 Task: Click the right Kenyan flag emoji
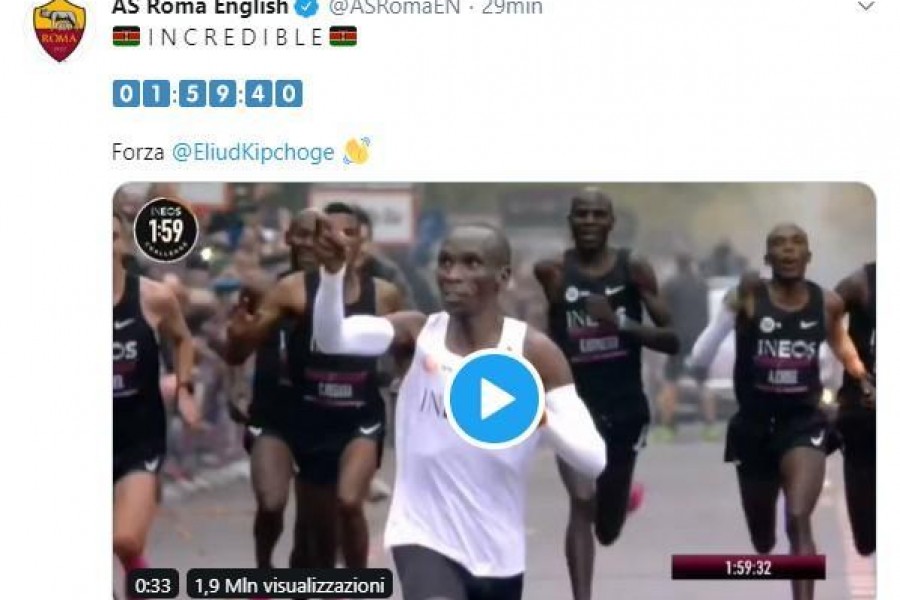pyautogui.click(x=343, y=37)
